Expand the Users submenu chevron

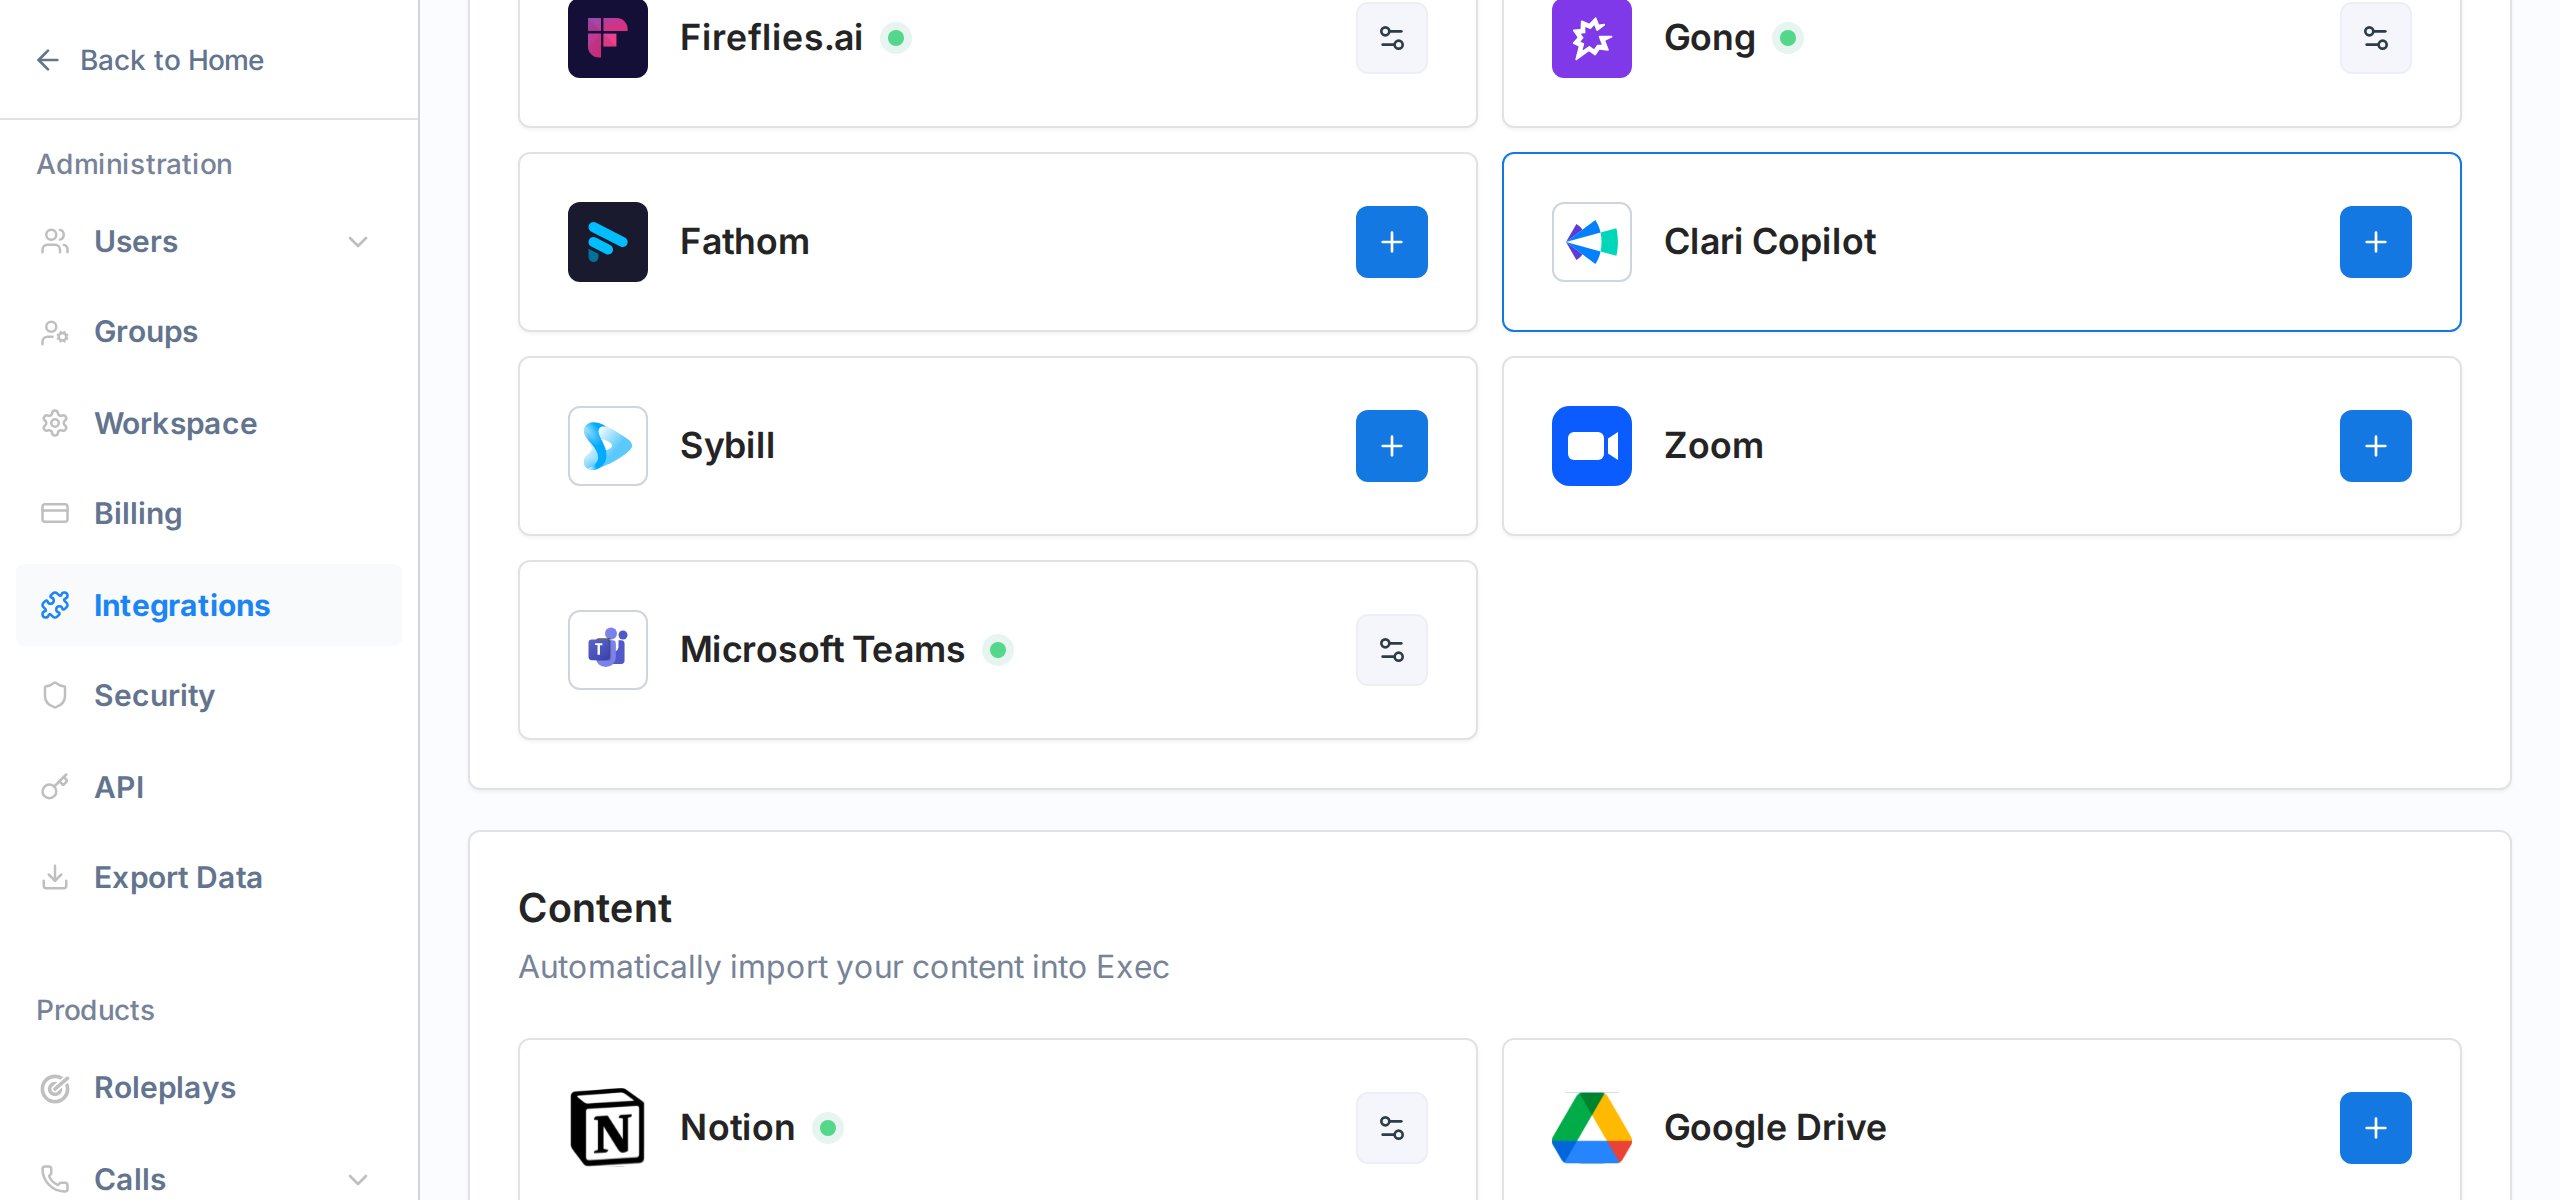coord(358,242)
